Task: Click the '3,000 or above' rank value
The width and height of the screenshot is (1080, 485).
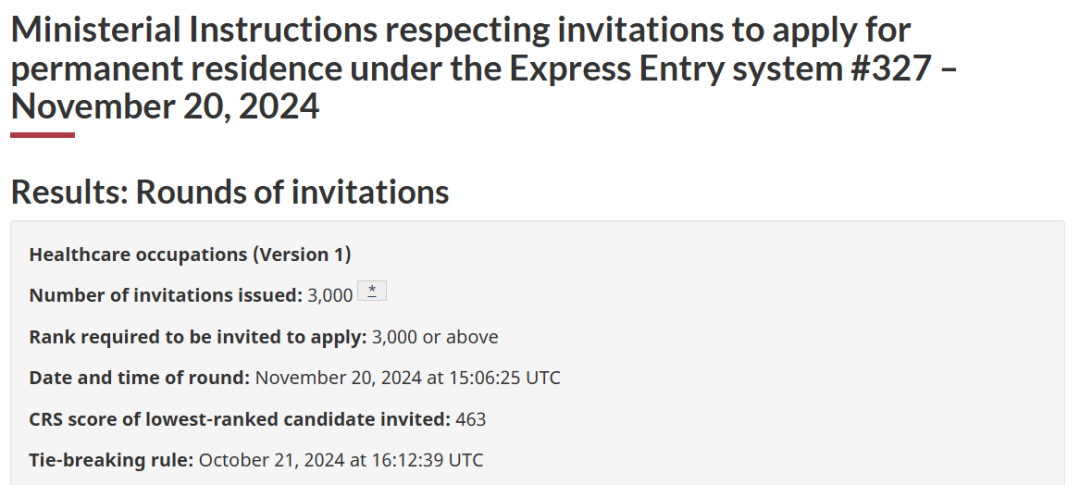Action: click(x=435, y=337)
